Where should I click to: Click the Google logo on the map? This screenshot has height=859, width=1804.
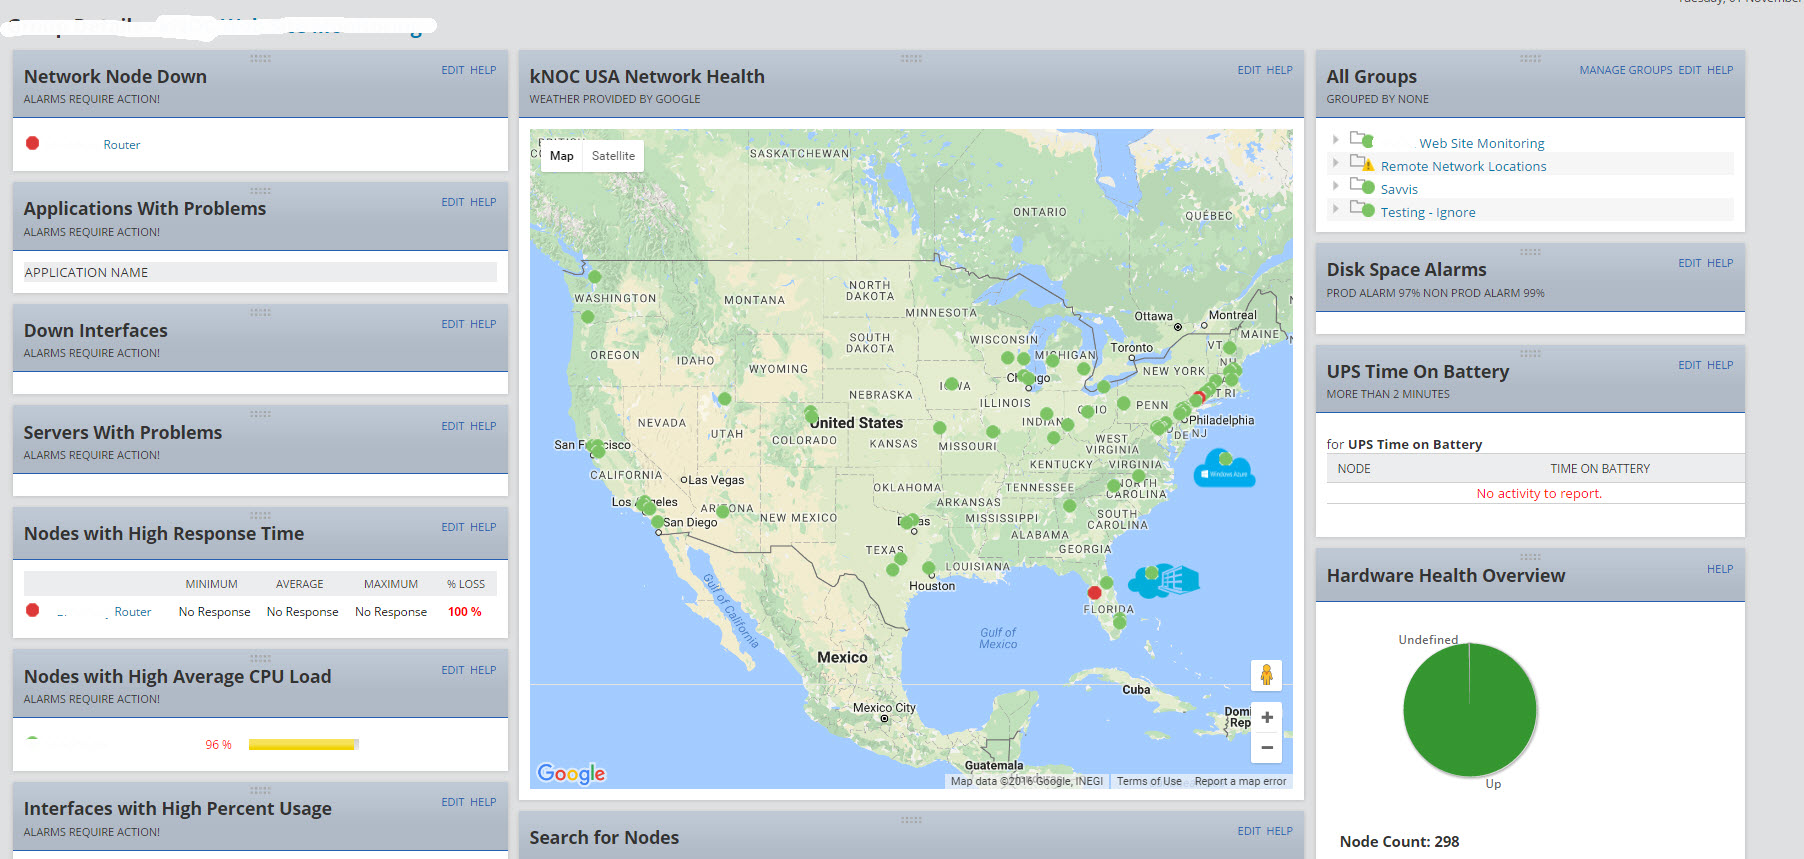tap(571, 773)
